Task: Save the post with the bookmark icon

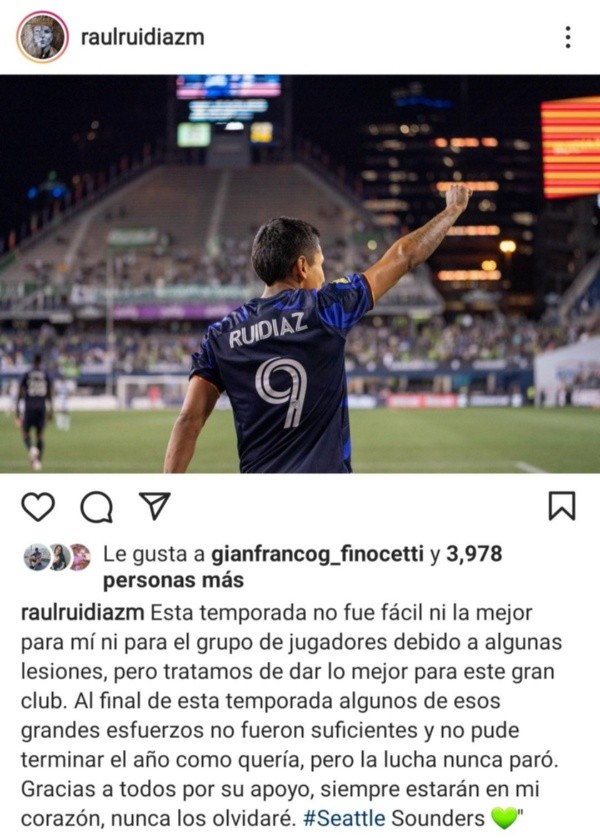Action: click(x=562, y=506)
